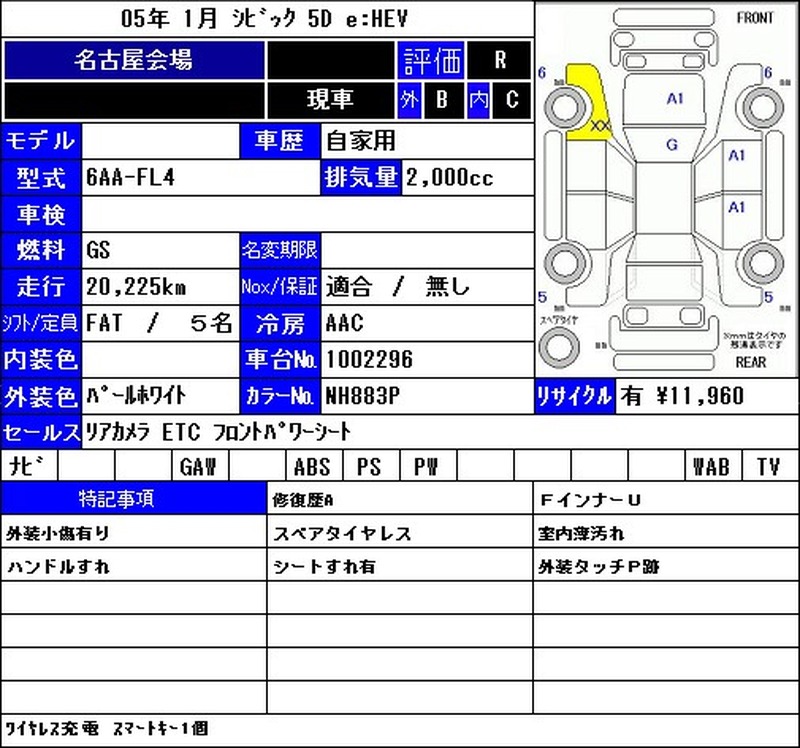Screen dimensions: 800x748
Task: Click the ABS equipment cell
Action: (x=314, y=466)
